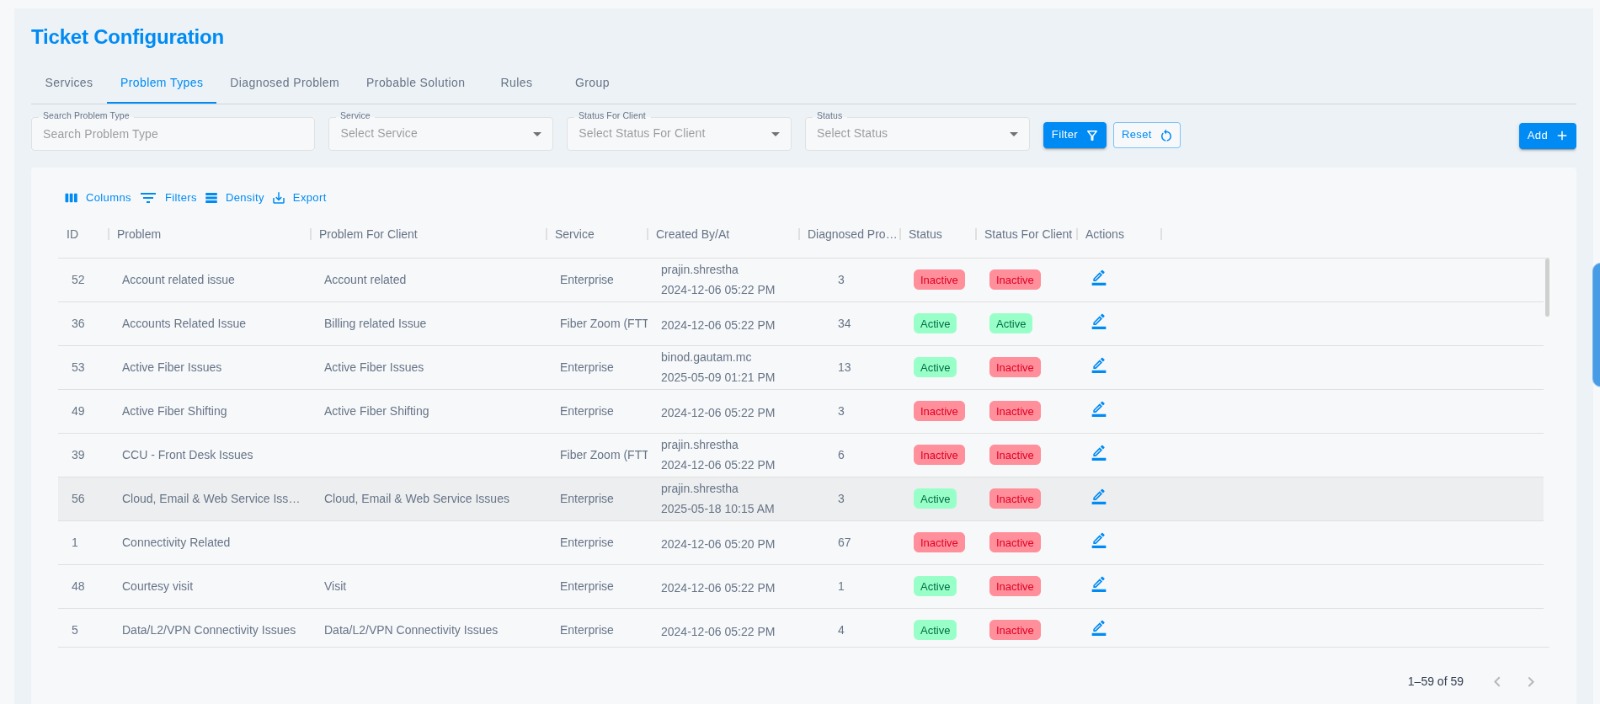
Task: Edit the CCU - Front Desk Issues row
Action: point(1098,453)
